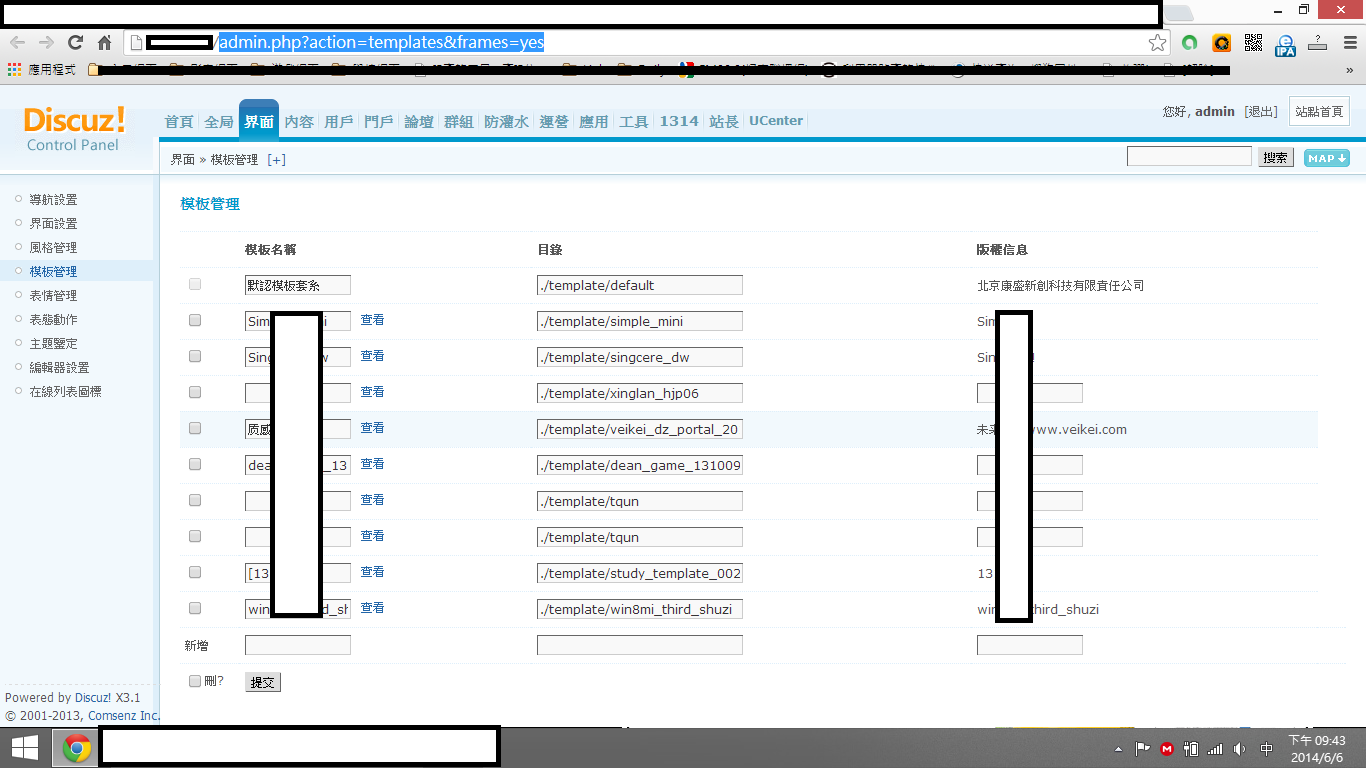Image resolution: width=1366 pixels, height=768 pixels.
Task: Open the 論壇 top menu
Action: (x=419, y=121)
